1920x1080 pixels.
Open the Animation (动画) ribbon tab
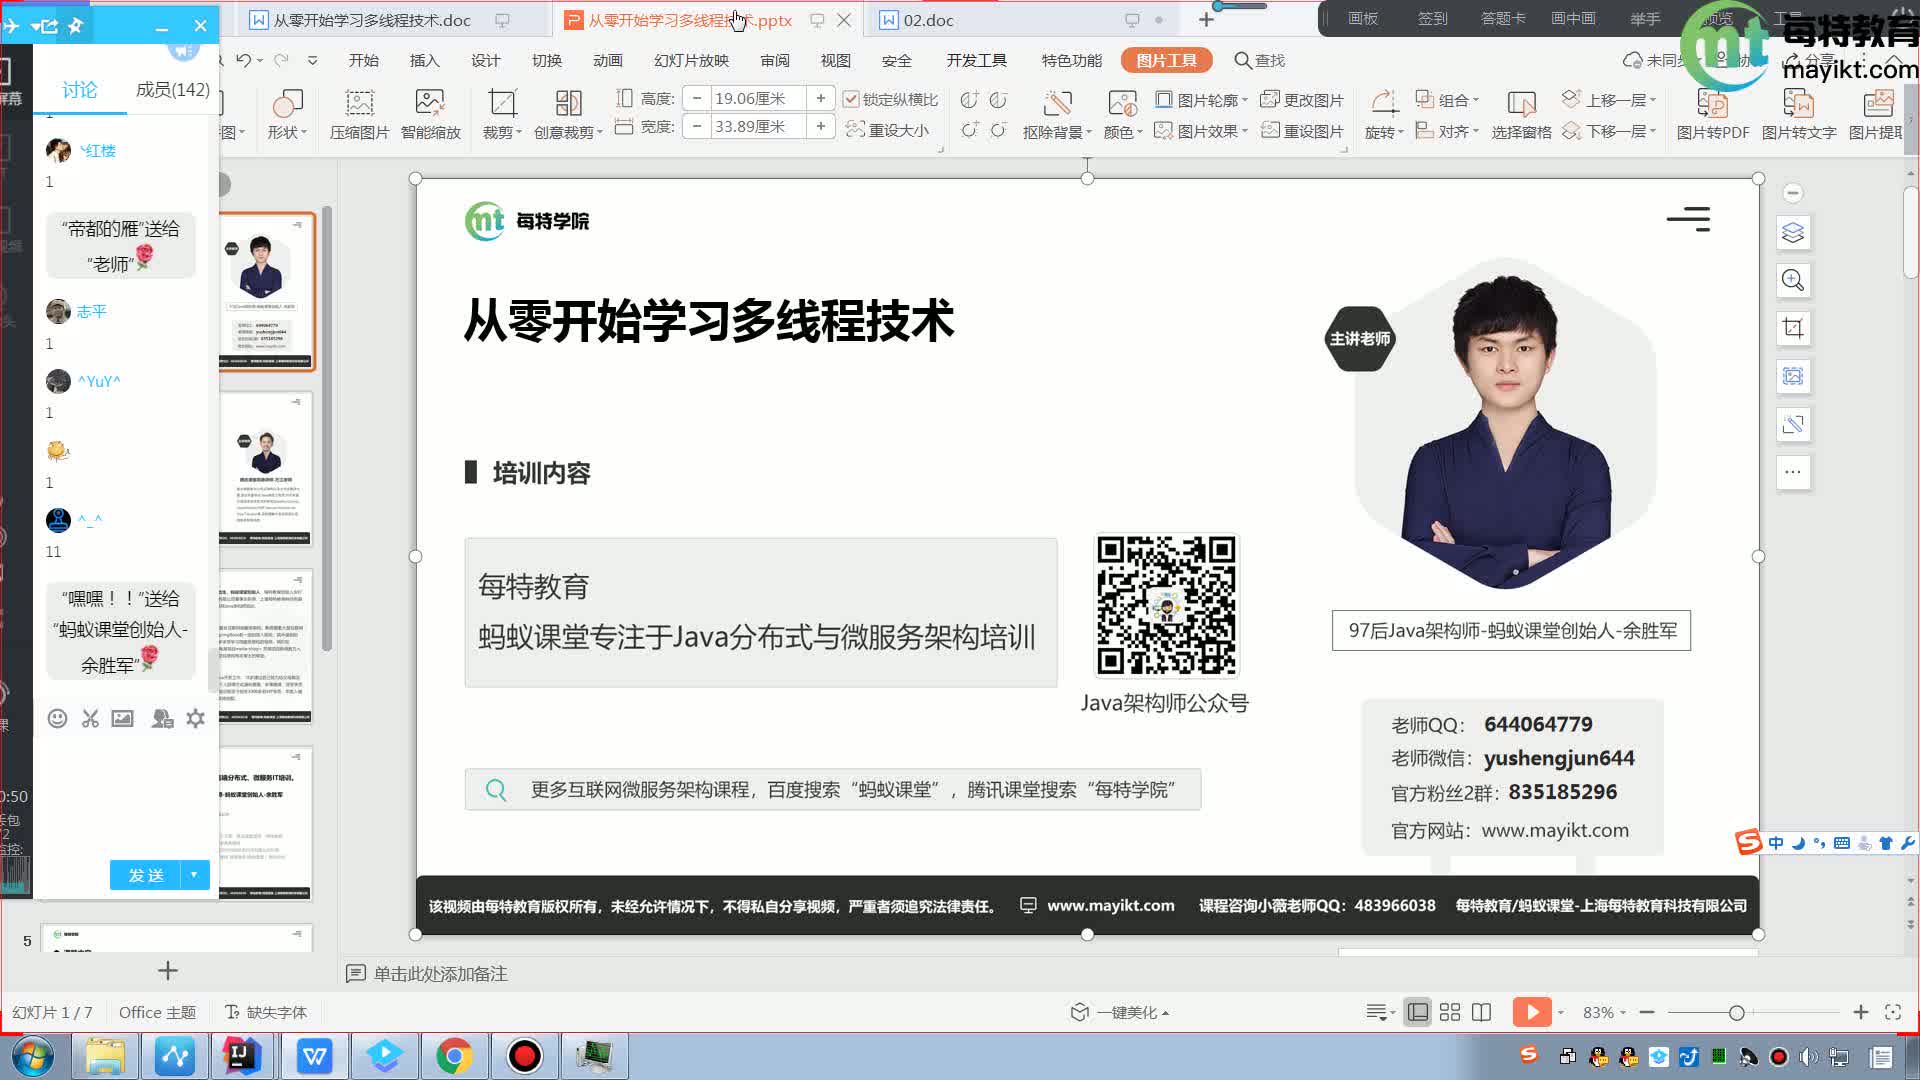608,60
